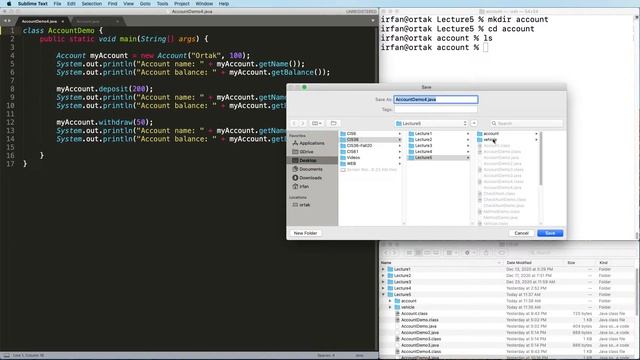Open the account folder in Save dialog
The image size is (640, 360).
pos(507,133)
